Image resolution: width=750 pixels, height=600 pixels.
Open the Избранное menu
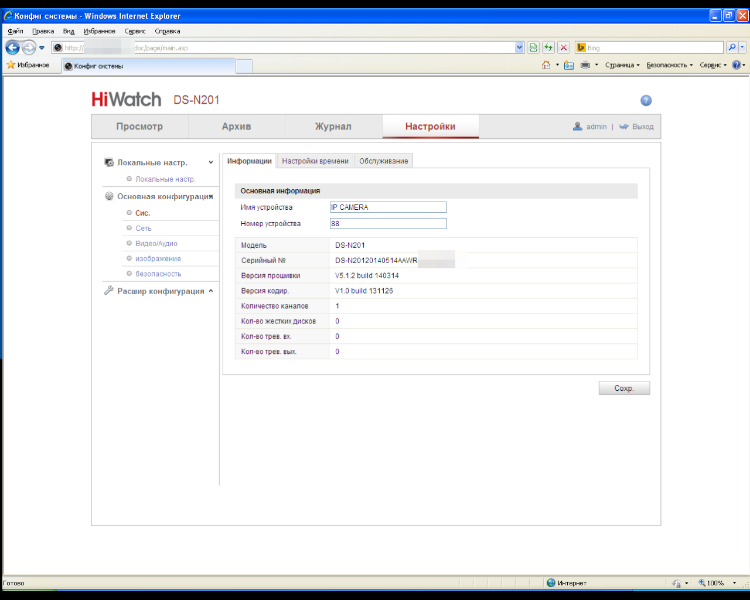click(99, 31)
